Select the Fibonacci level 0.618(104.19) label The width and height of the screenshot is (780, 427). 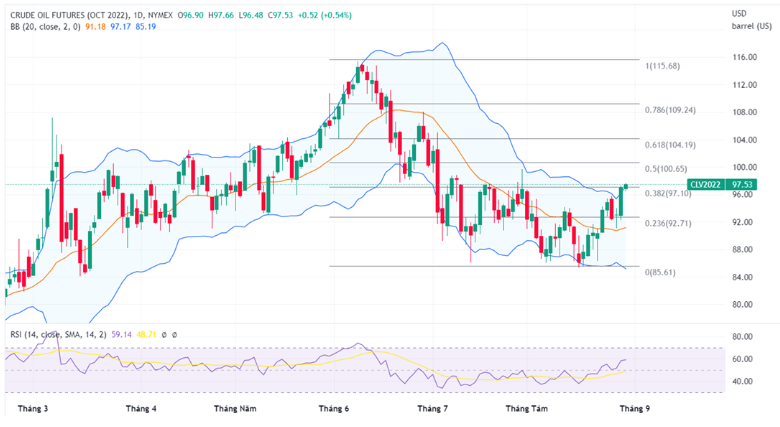pyautogui.click(x=670, y=145)
